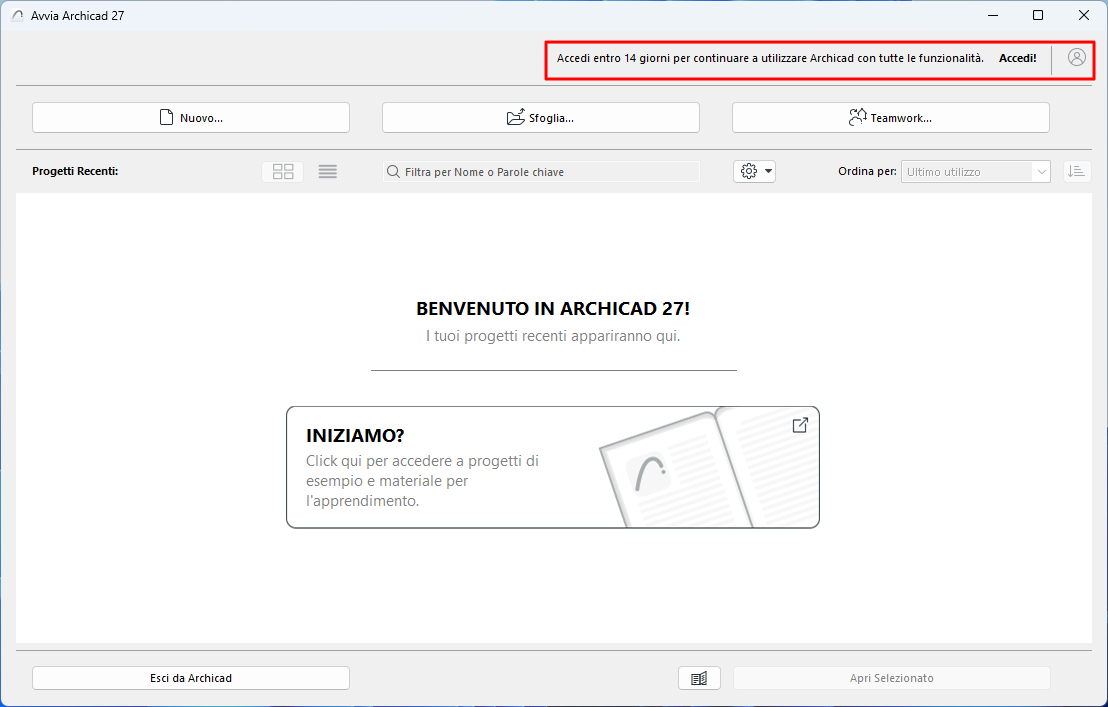Minimize the Avvia Archicad 27 window
Viewport: 1108px width, 707px height.
(993, 16)
